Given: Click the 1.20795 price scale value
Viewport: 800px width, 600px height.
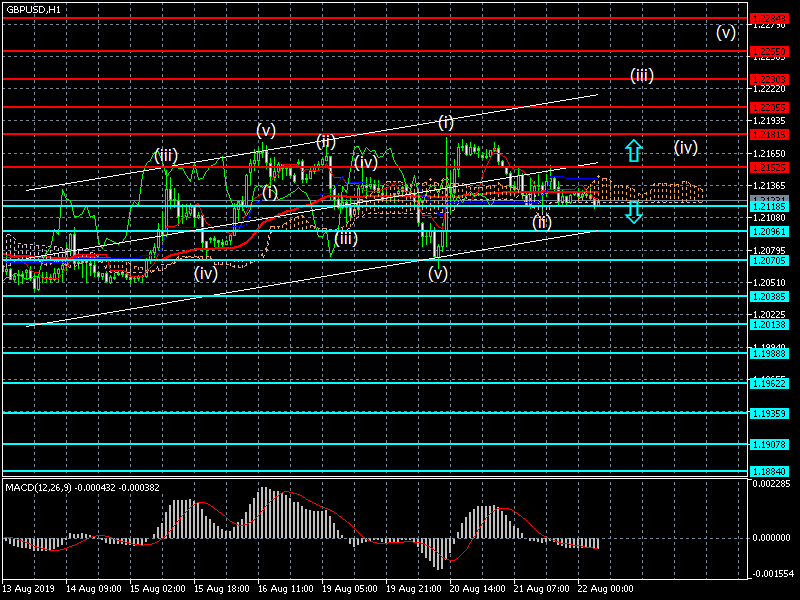Looking at the screenshot, I should pyautogui.click(x=769, y=251).
